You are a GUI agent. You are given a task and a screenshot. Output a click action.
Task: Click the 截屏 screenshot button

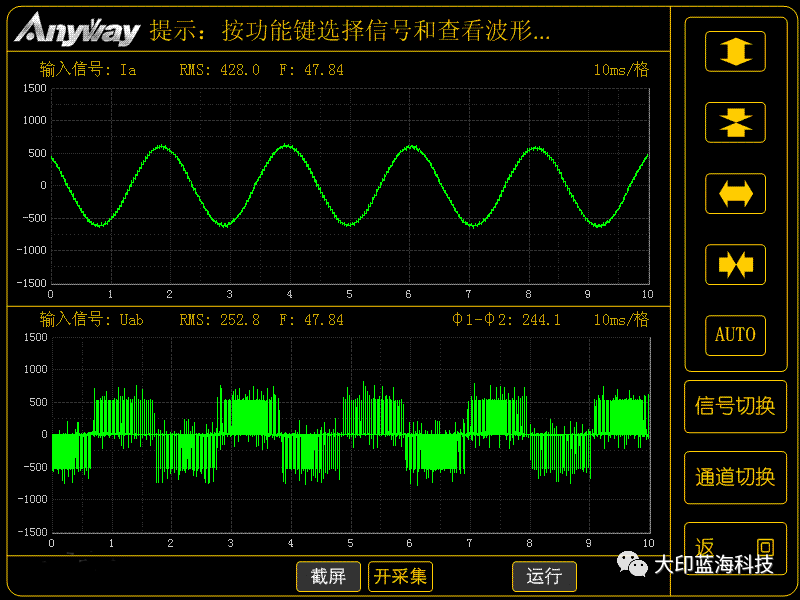pyautogui.click(x=329, y=577)
